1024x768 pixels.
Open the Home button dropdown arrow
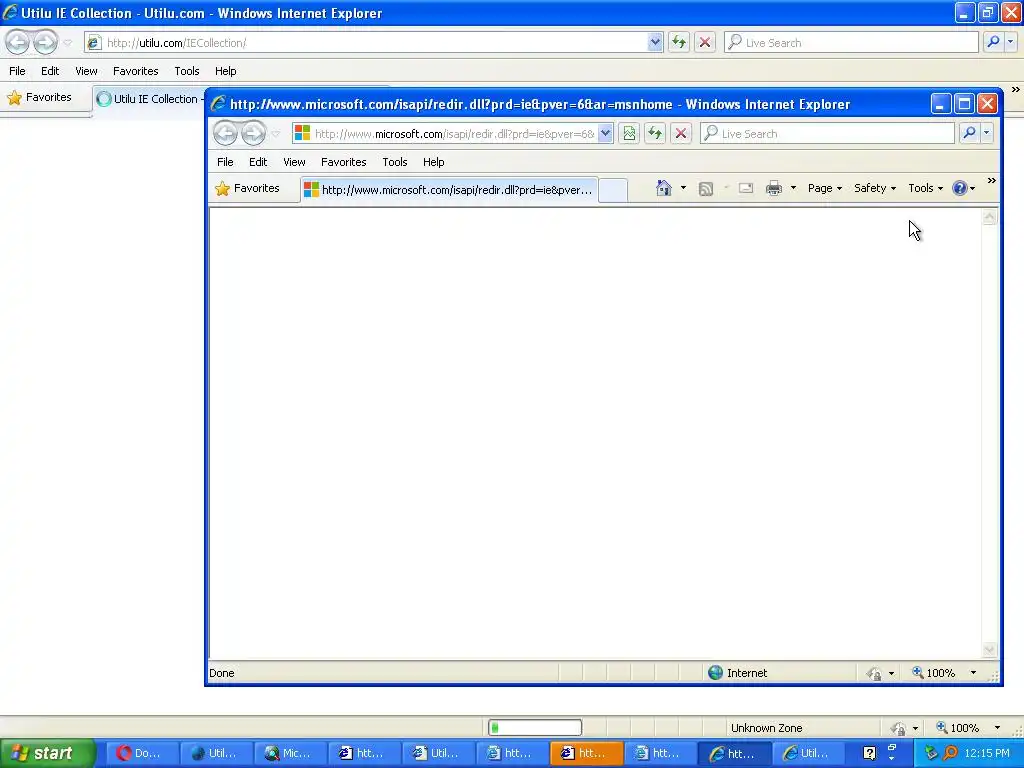click(683, 188)
